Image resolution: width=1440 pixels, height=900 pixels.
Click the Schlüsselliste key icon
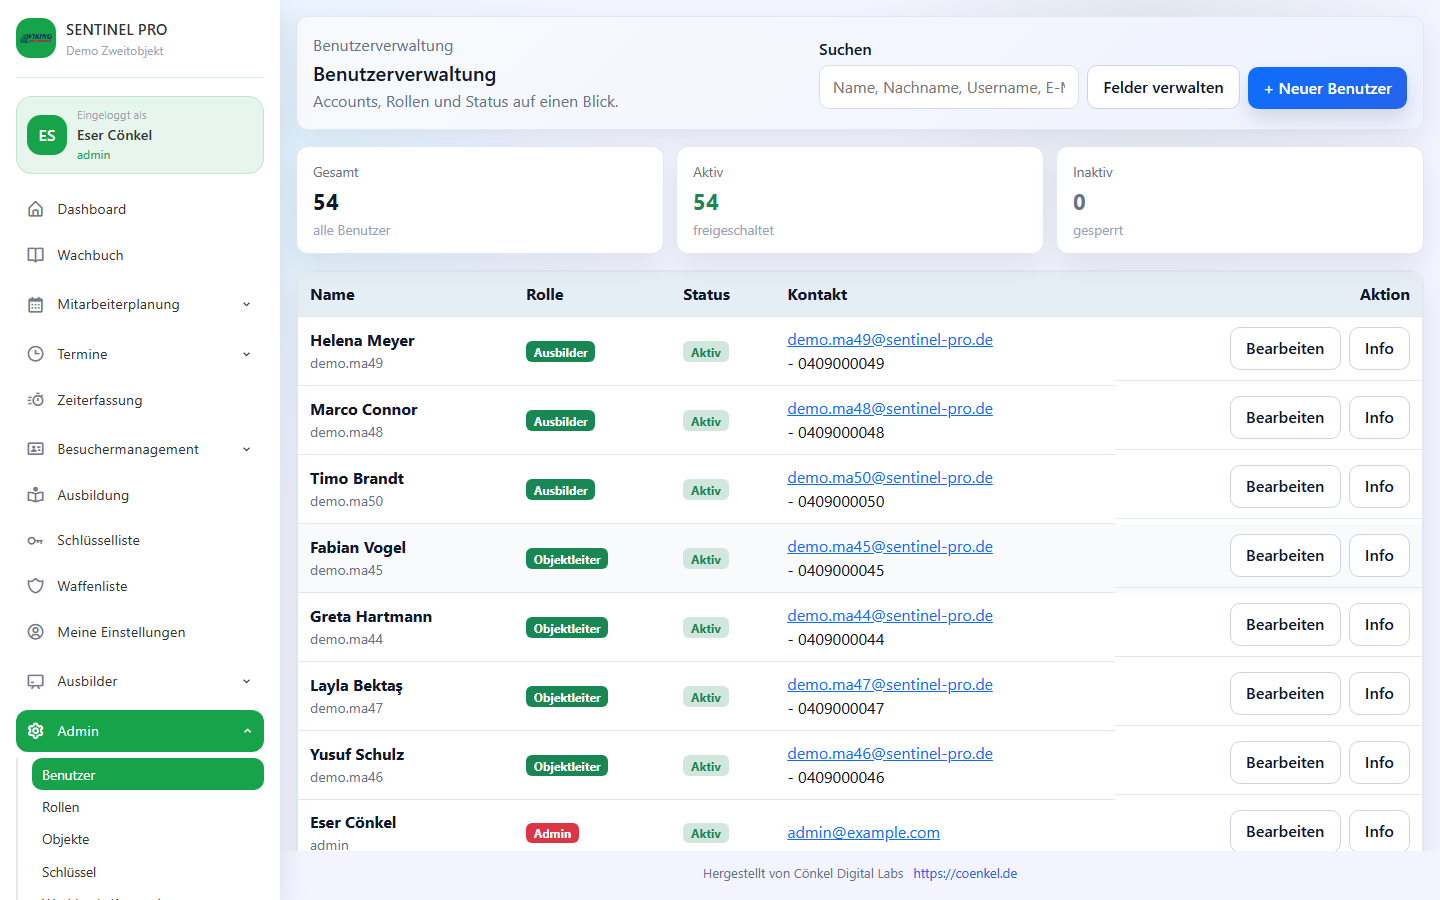[x=36, y=541]
